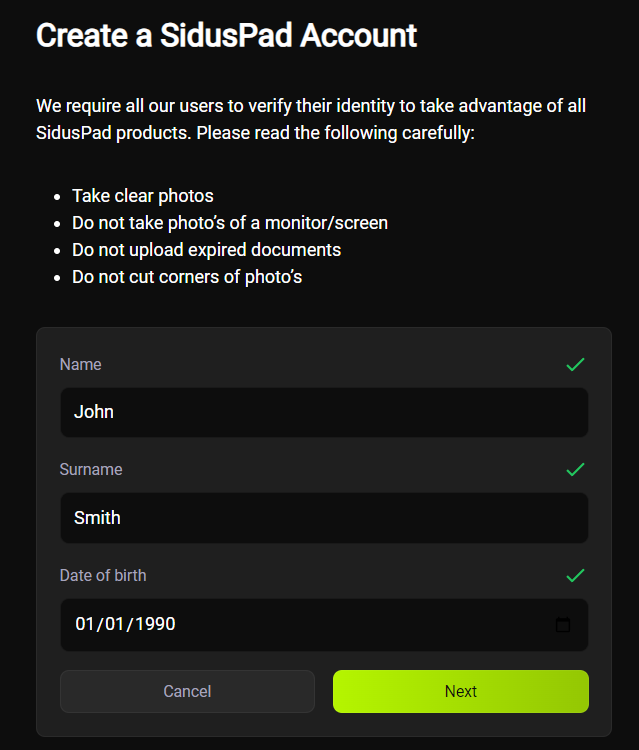
Task: Click the green checkmark beside Date of birth
Action: coord(575,575)
